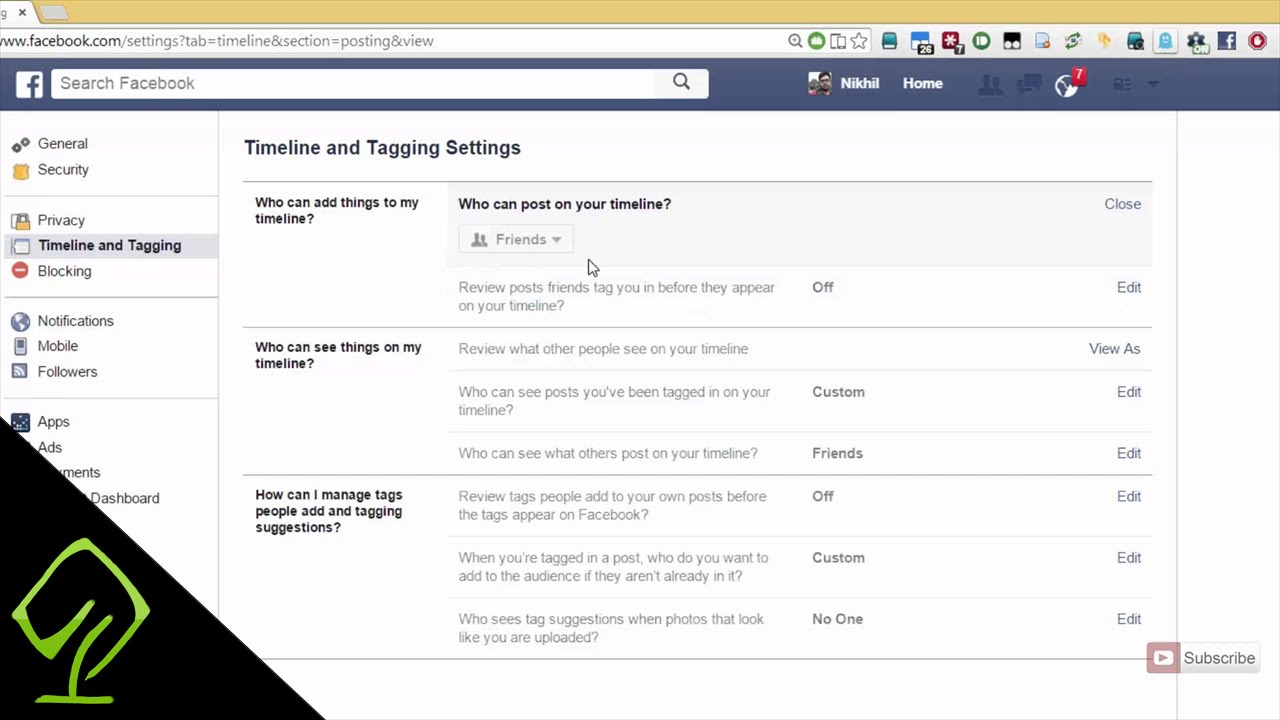Open the notifications globe with 7 badge
Viewport: 1280px width, 720px height.
(x=1068, y=84)
